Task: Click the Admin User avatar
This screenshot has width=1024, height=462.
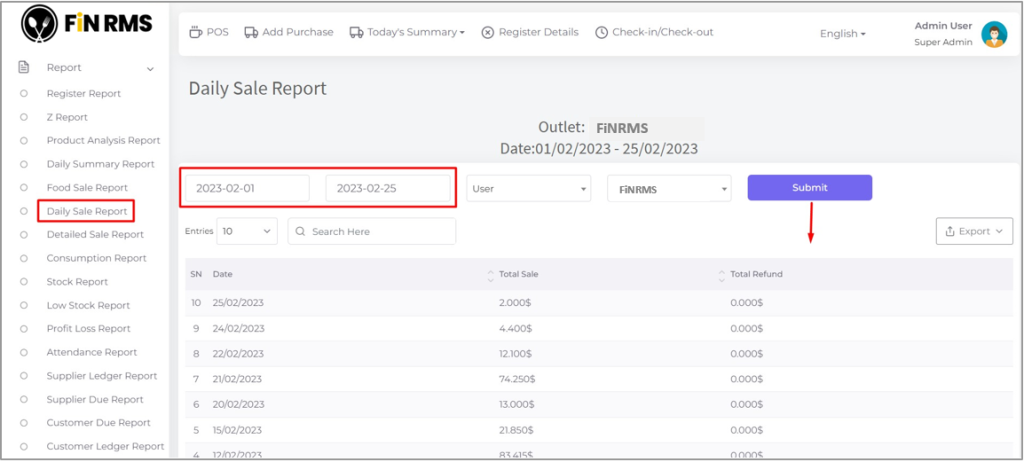Action: click(993, 34)
